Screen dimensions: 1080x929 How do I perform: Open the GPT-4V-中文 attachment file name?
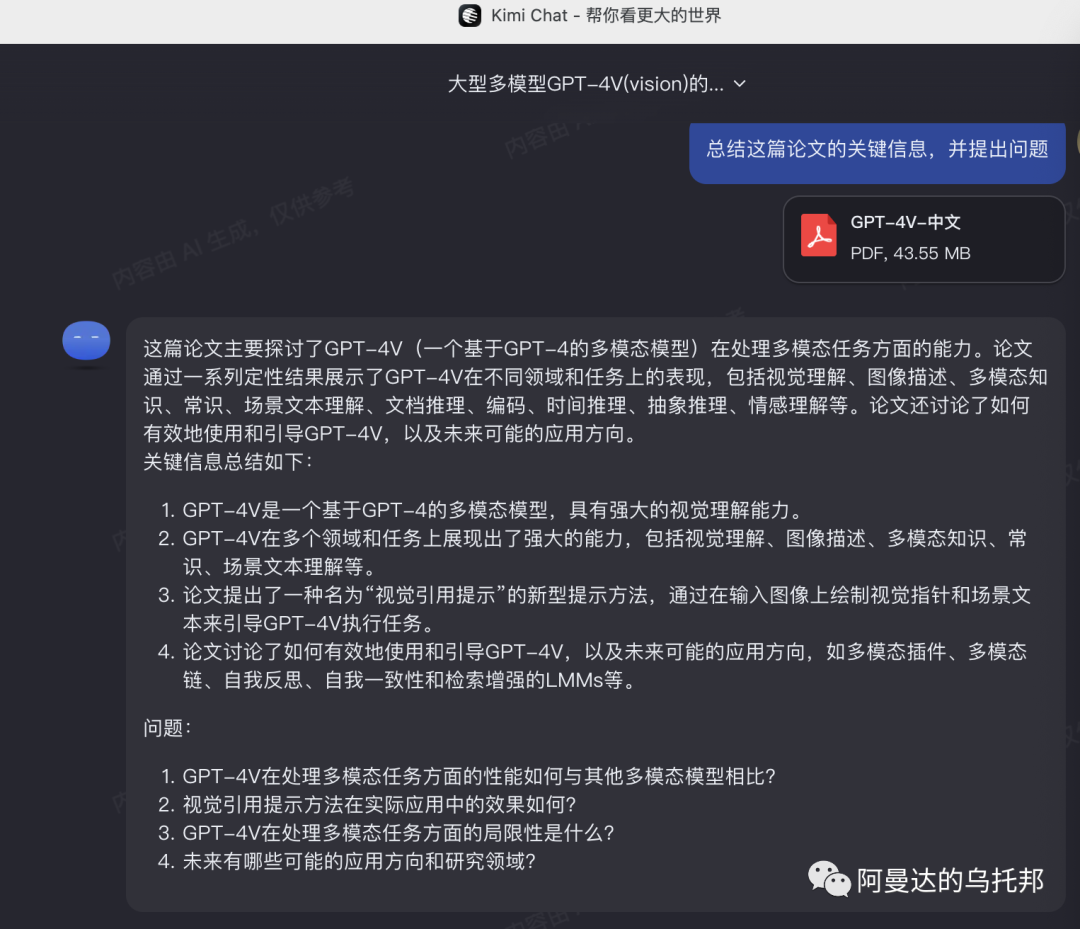coord(905,223)
